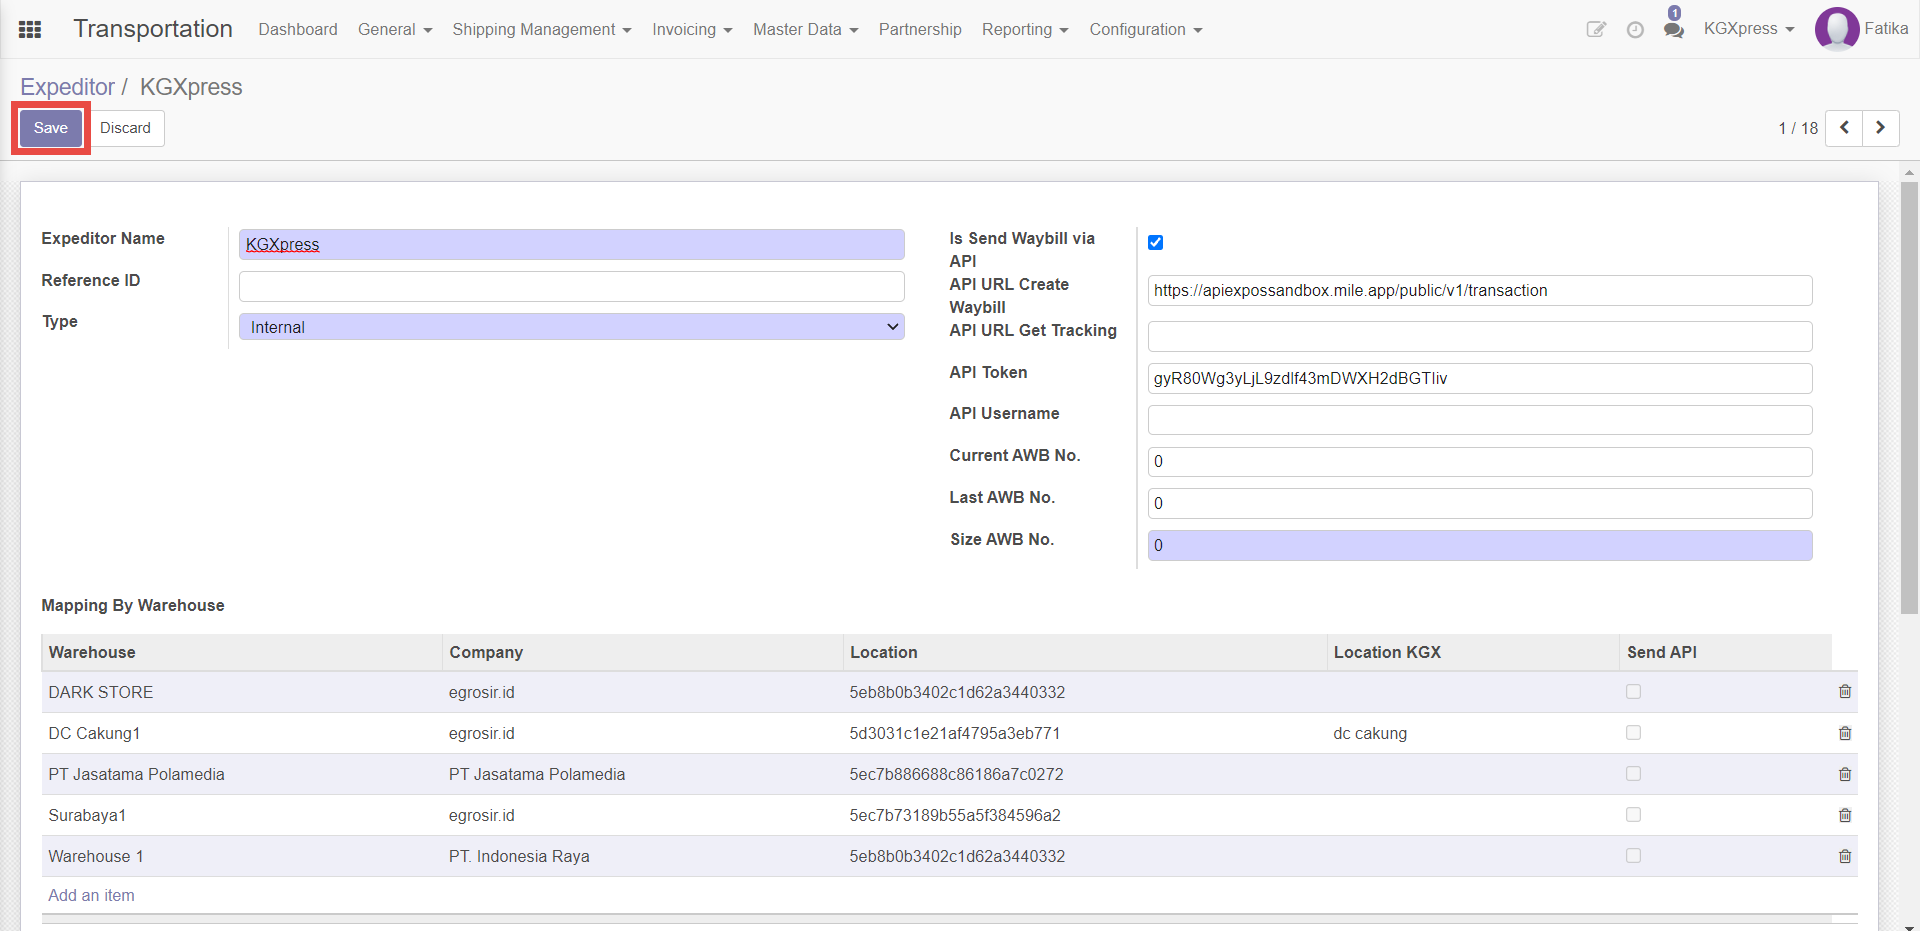Toggle Send API checkbox for DC Cakung1
This screenshot has width=1920, height=931.
pyautogui.click(x=1633, y=732)
